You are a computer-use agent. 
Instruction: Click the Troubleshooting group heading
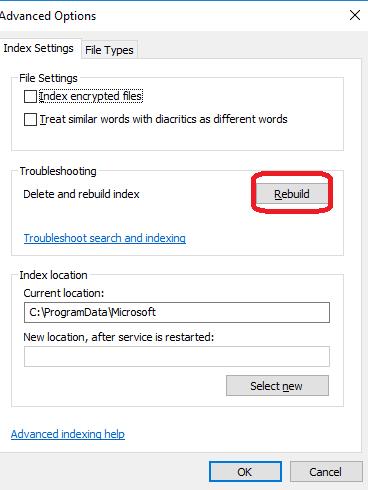click(58, 171)
